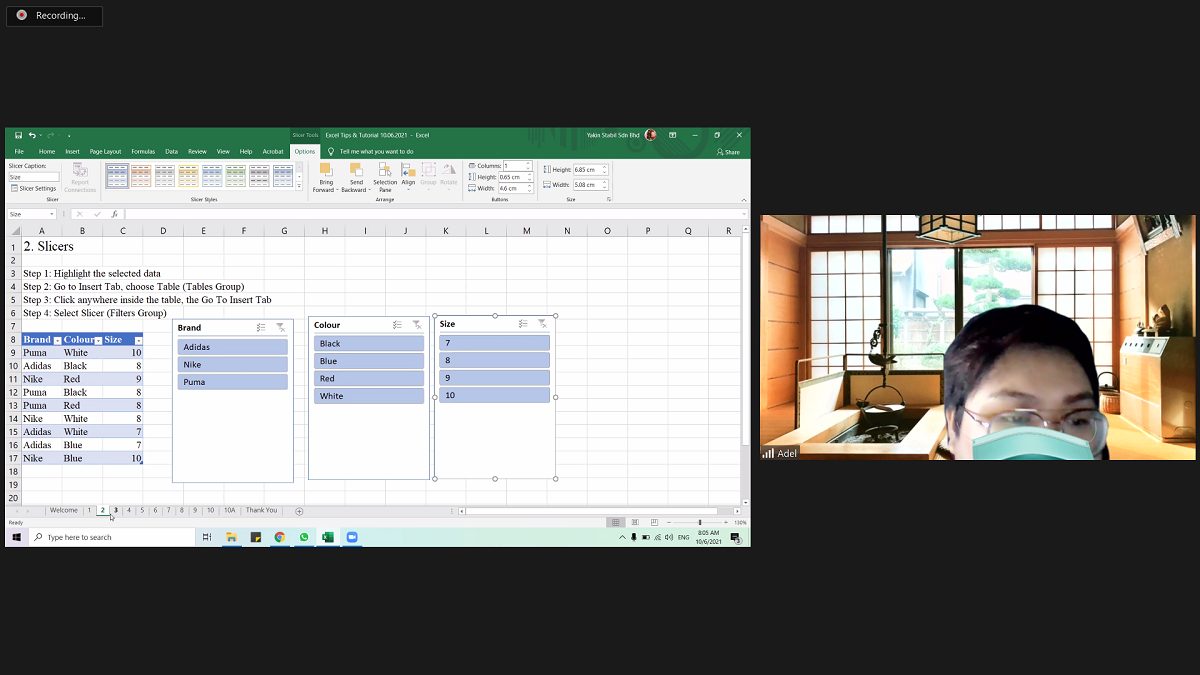Click Tell me what you want to do
The width and height of the screenshot is (1200, 675).
pos(376,152)
